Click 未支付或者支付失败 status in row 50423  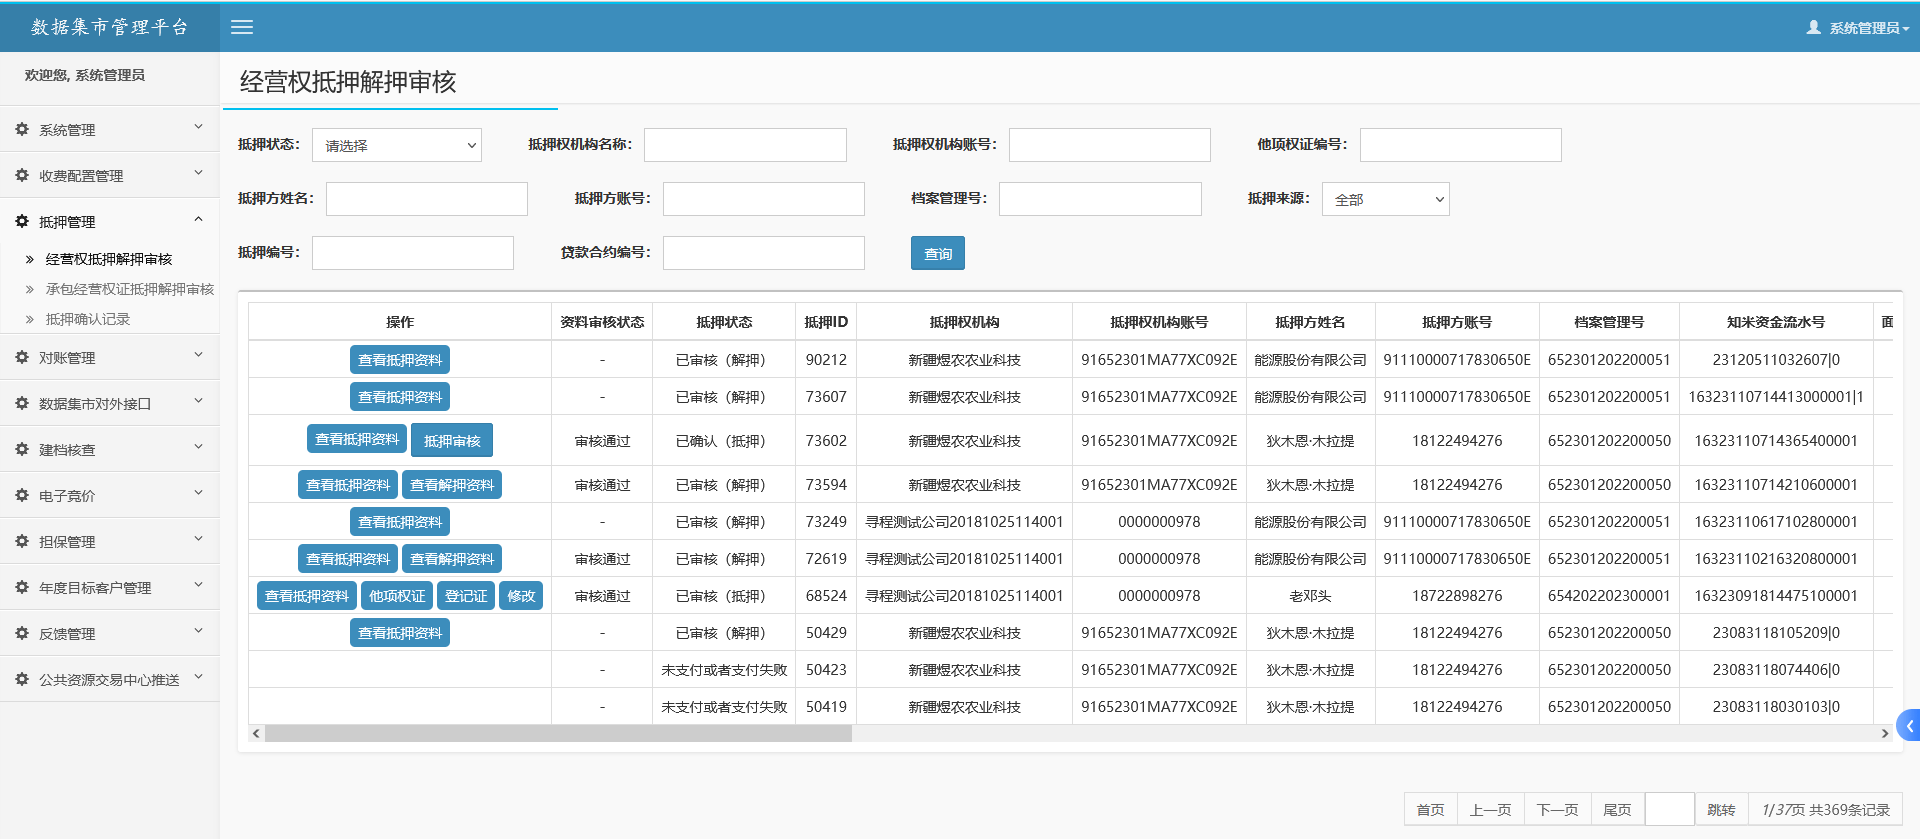(724, 670)
